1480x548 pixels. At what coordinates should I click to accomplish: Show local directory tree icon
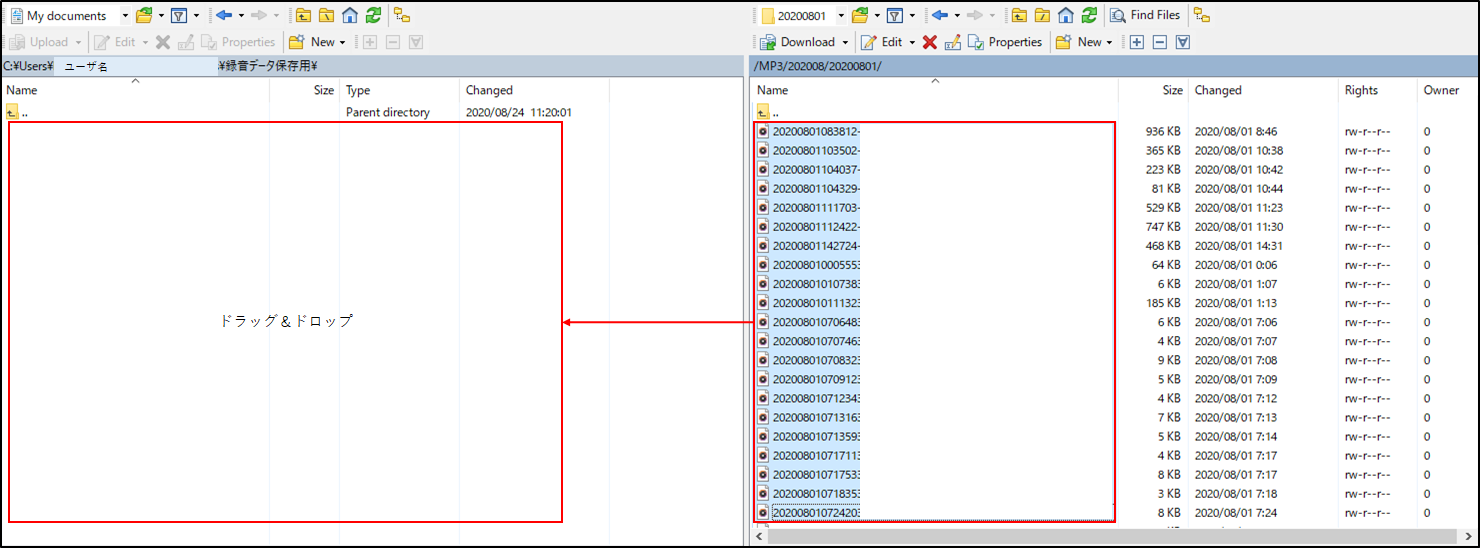click(401, 15)
